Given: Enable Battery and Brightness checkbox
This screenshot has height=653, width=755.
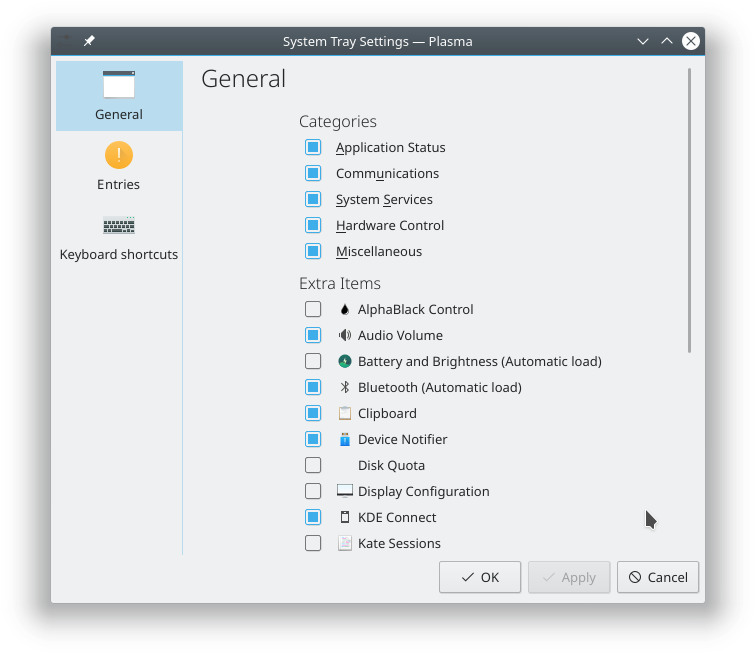Looking at the screenshot, I should pos(313,361).
